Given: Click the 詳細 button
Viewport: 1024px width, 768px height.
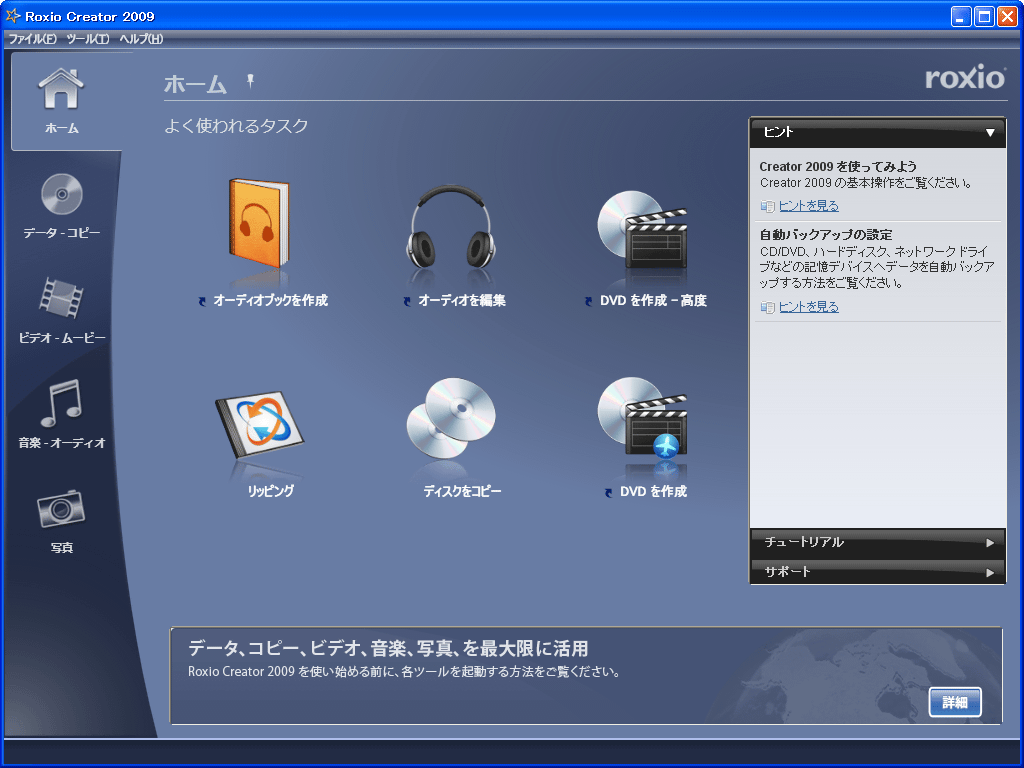Looking at the screenshot, I should 955,703.
